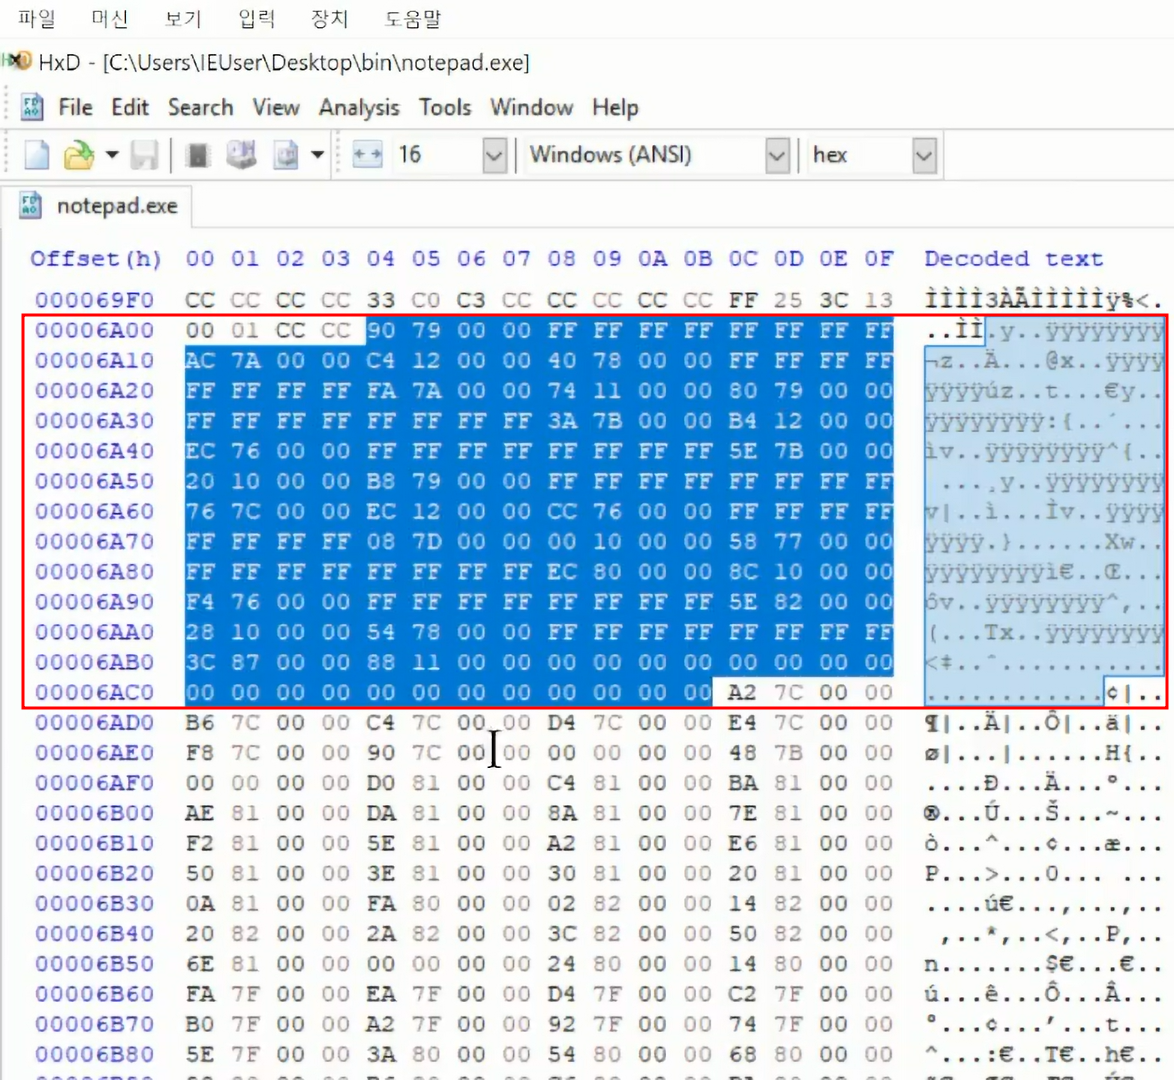Click the HxD document icon beside File menu

click(31, 107)
